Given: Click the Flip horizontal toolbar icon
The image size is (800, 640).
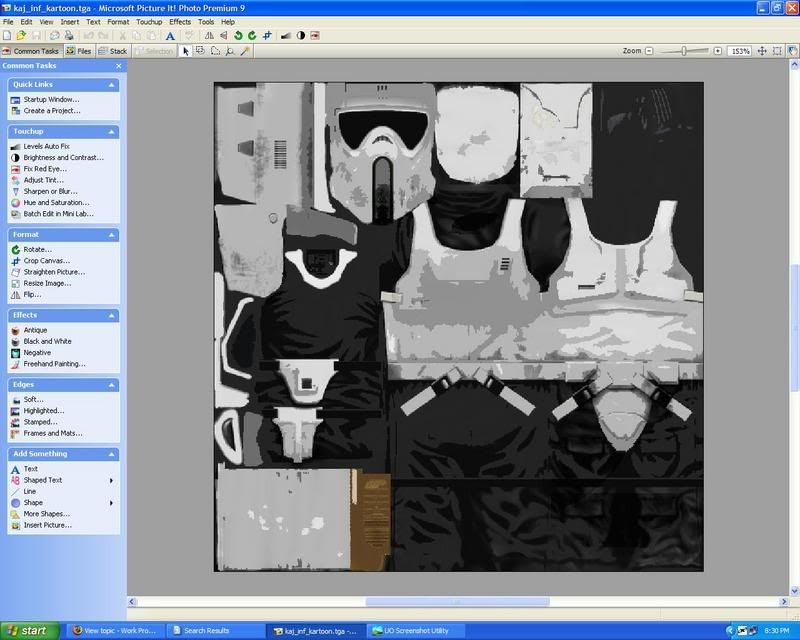Looking at the screenshot, I should pyautogui.click(x=209, y=36).
